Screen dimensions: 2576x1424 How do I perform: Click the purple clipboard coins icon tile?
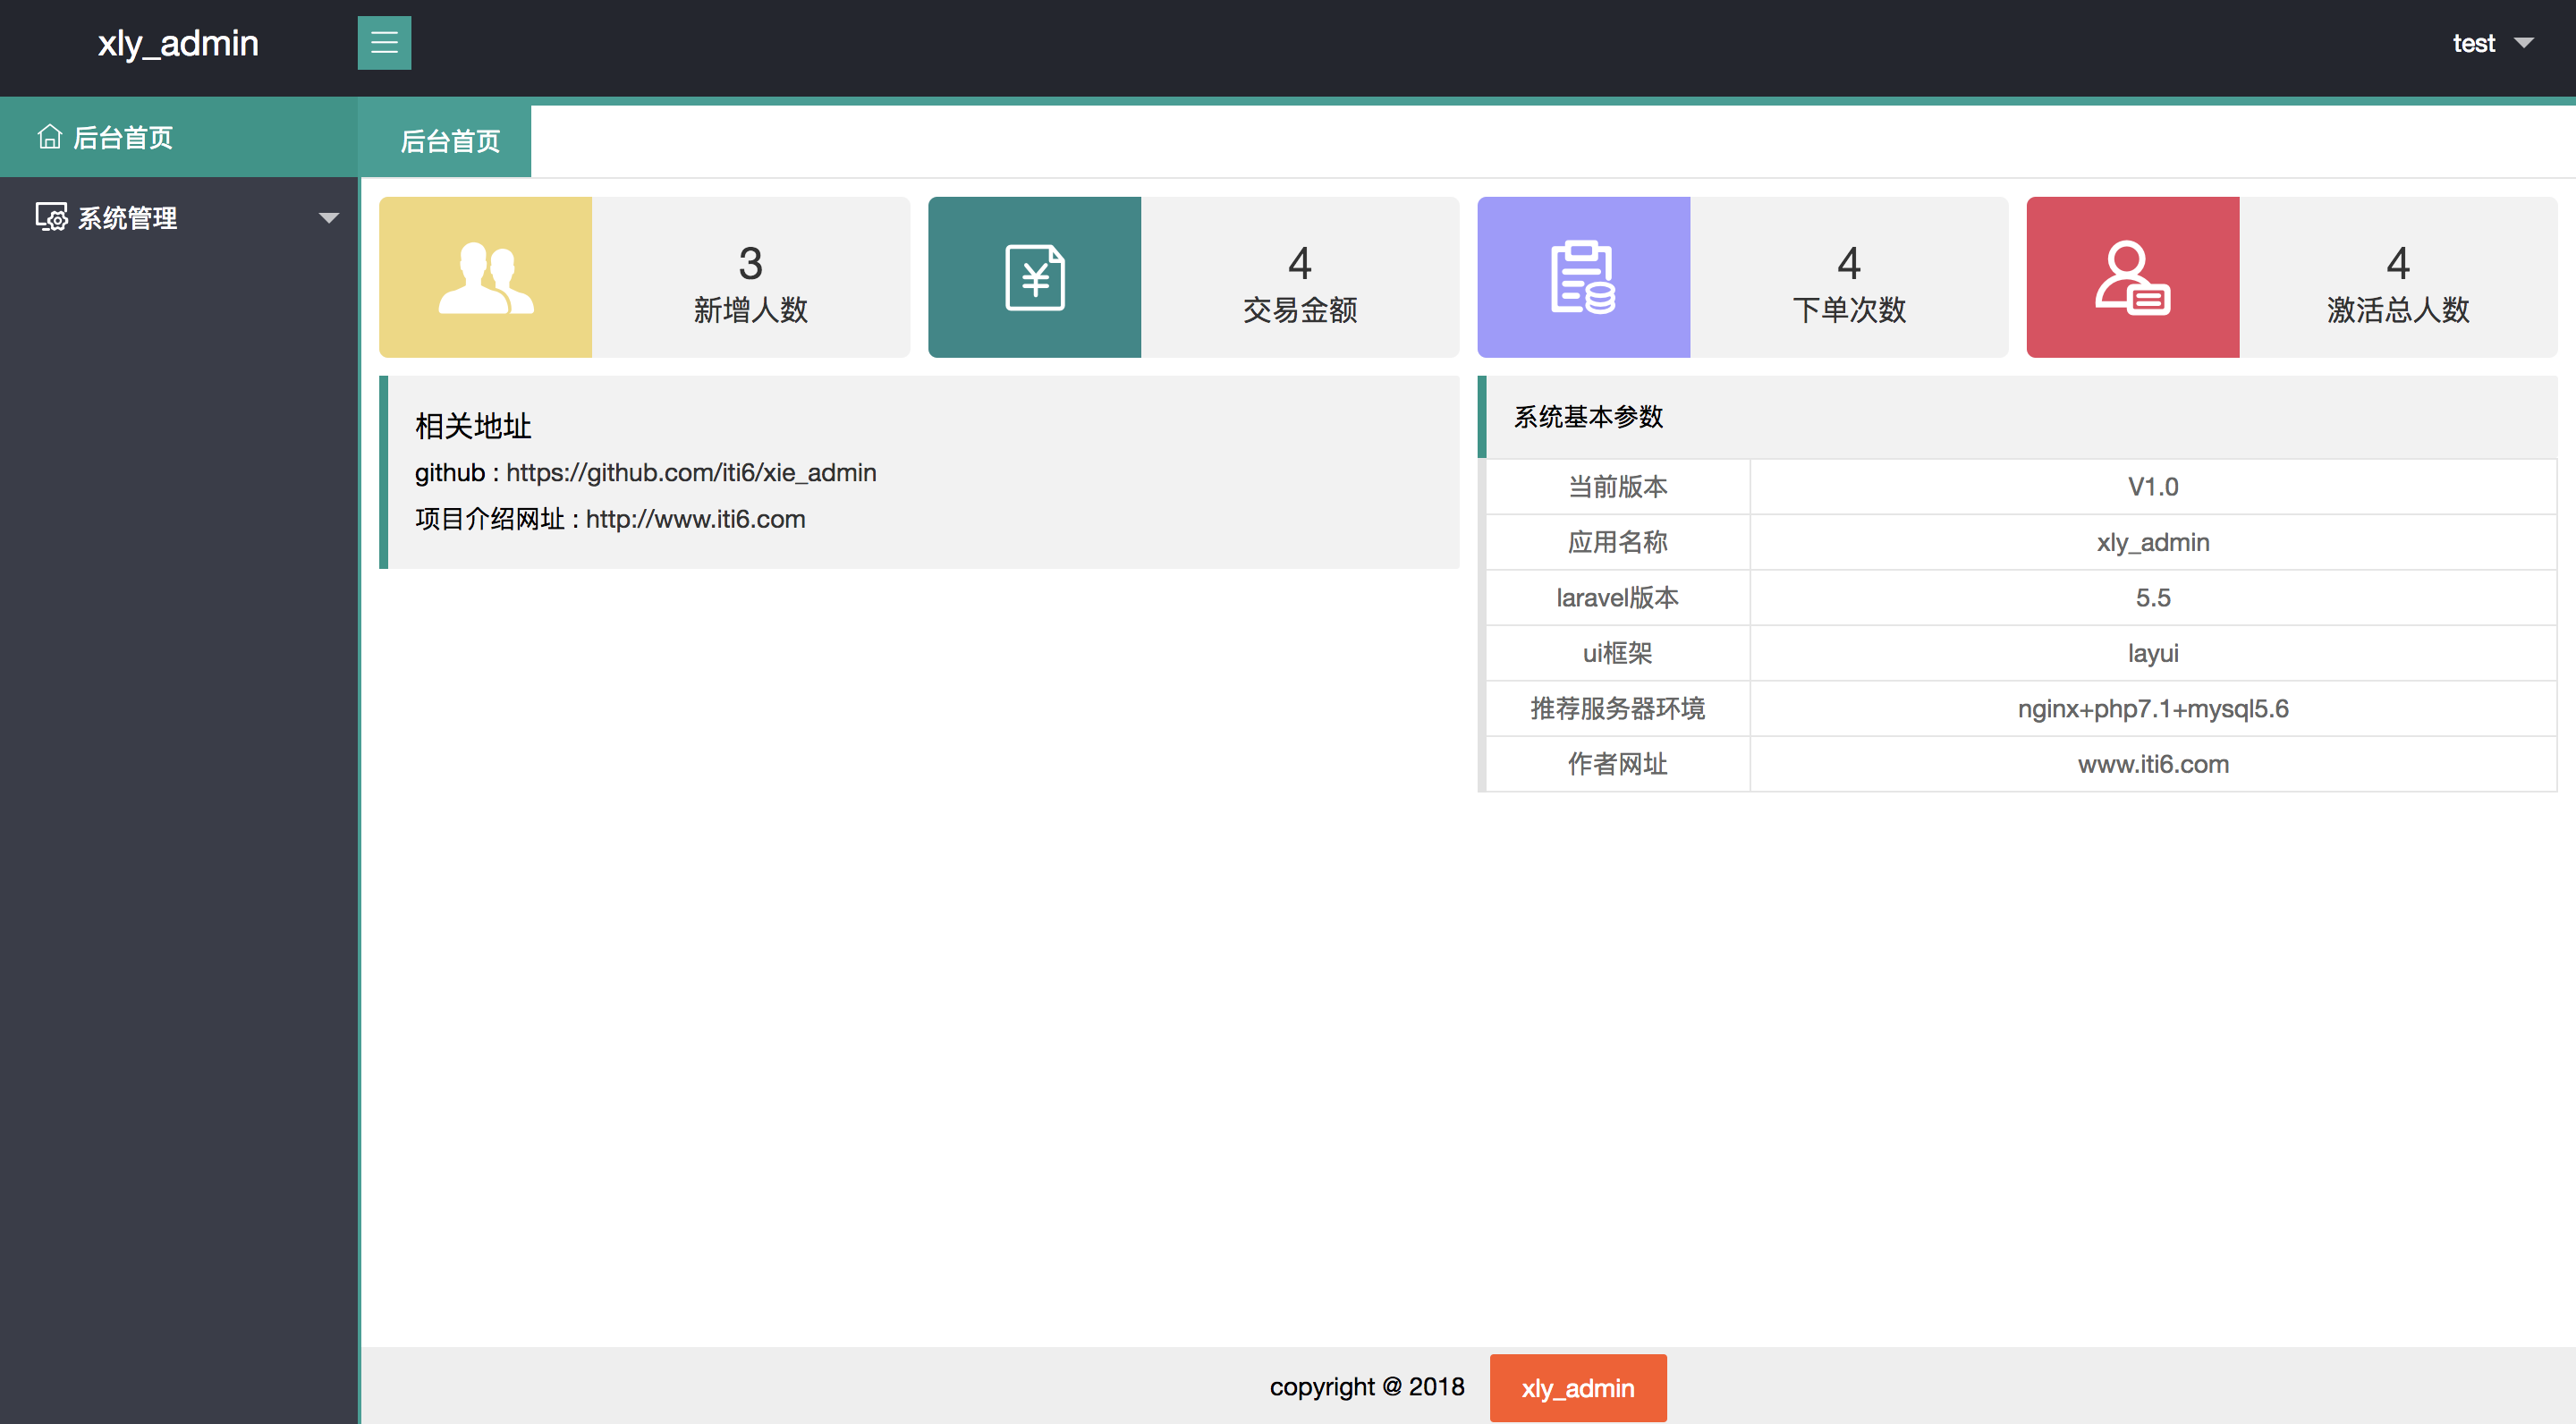(x=1583, y=277)
